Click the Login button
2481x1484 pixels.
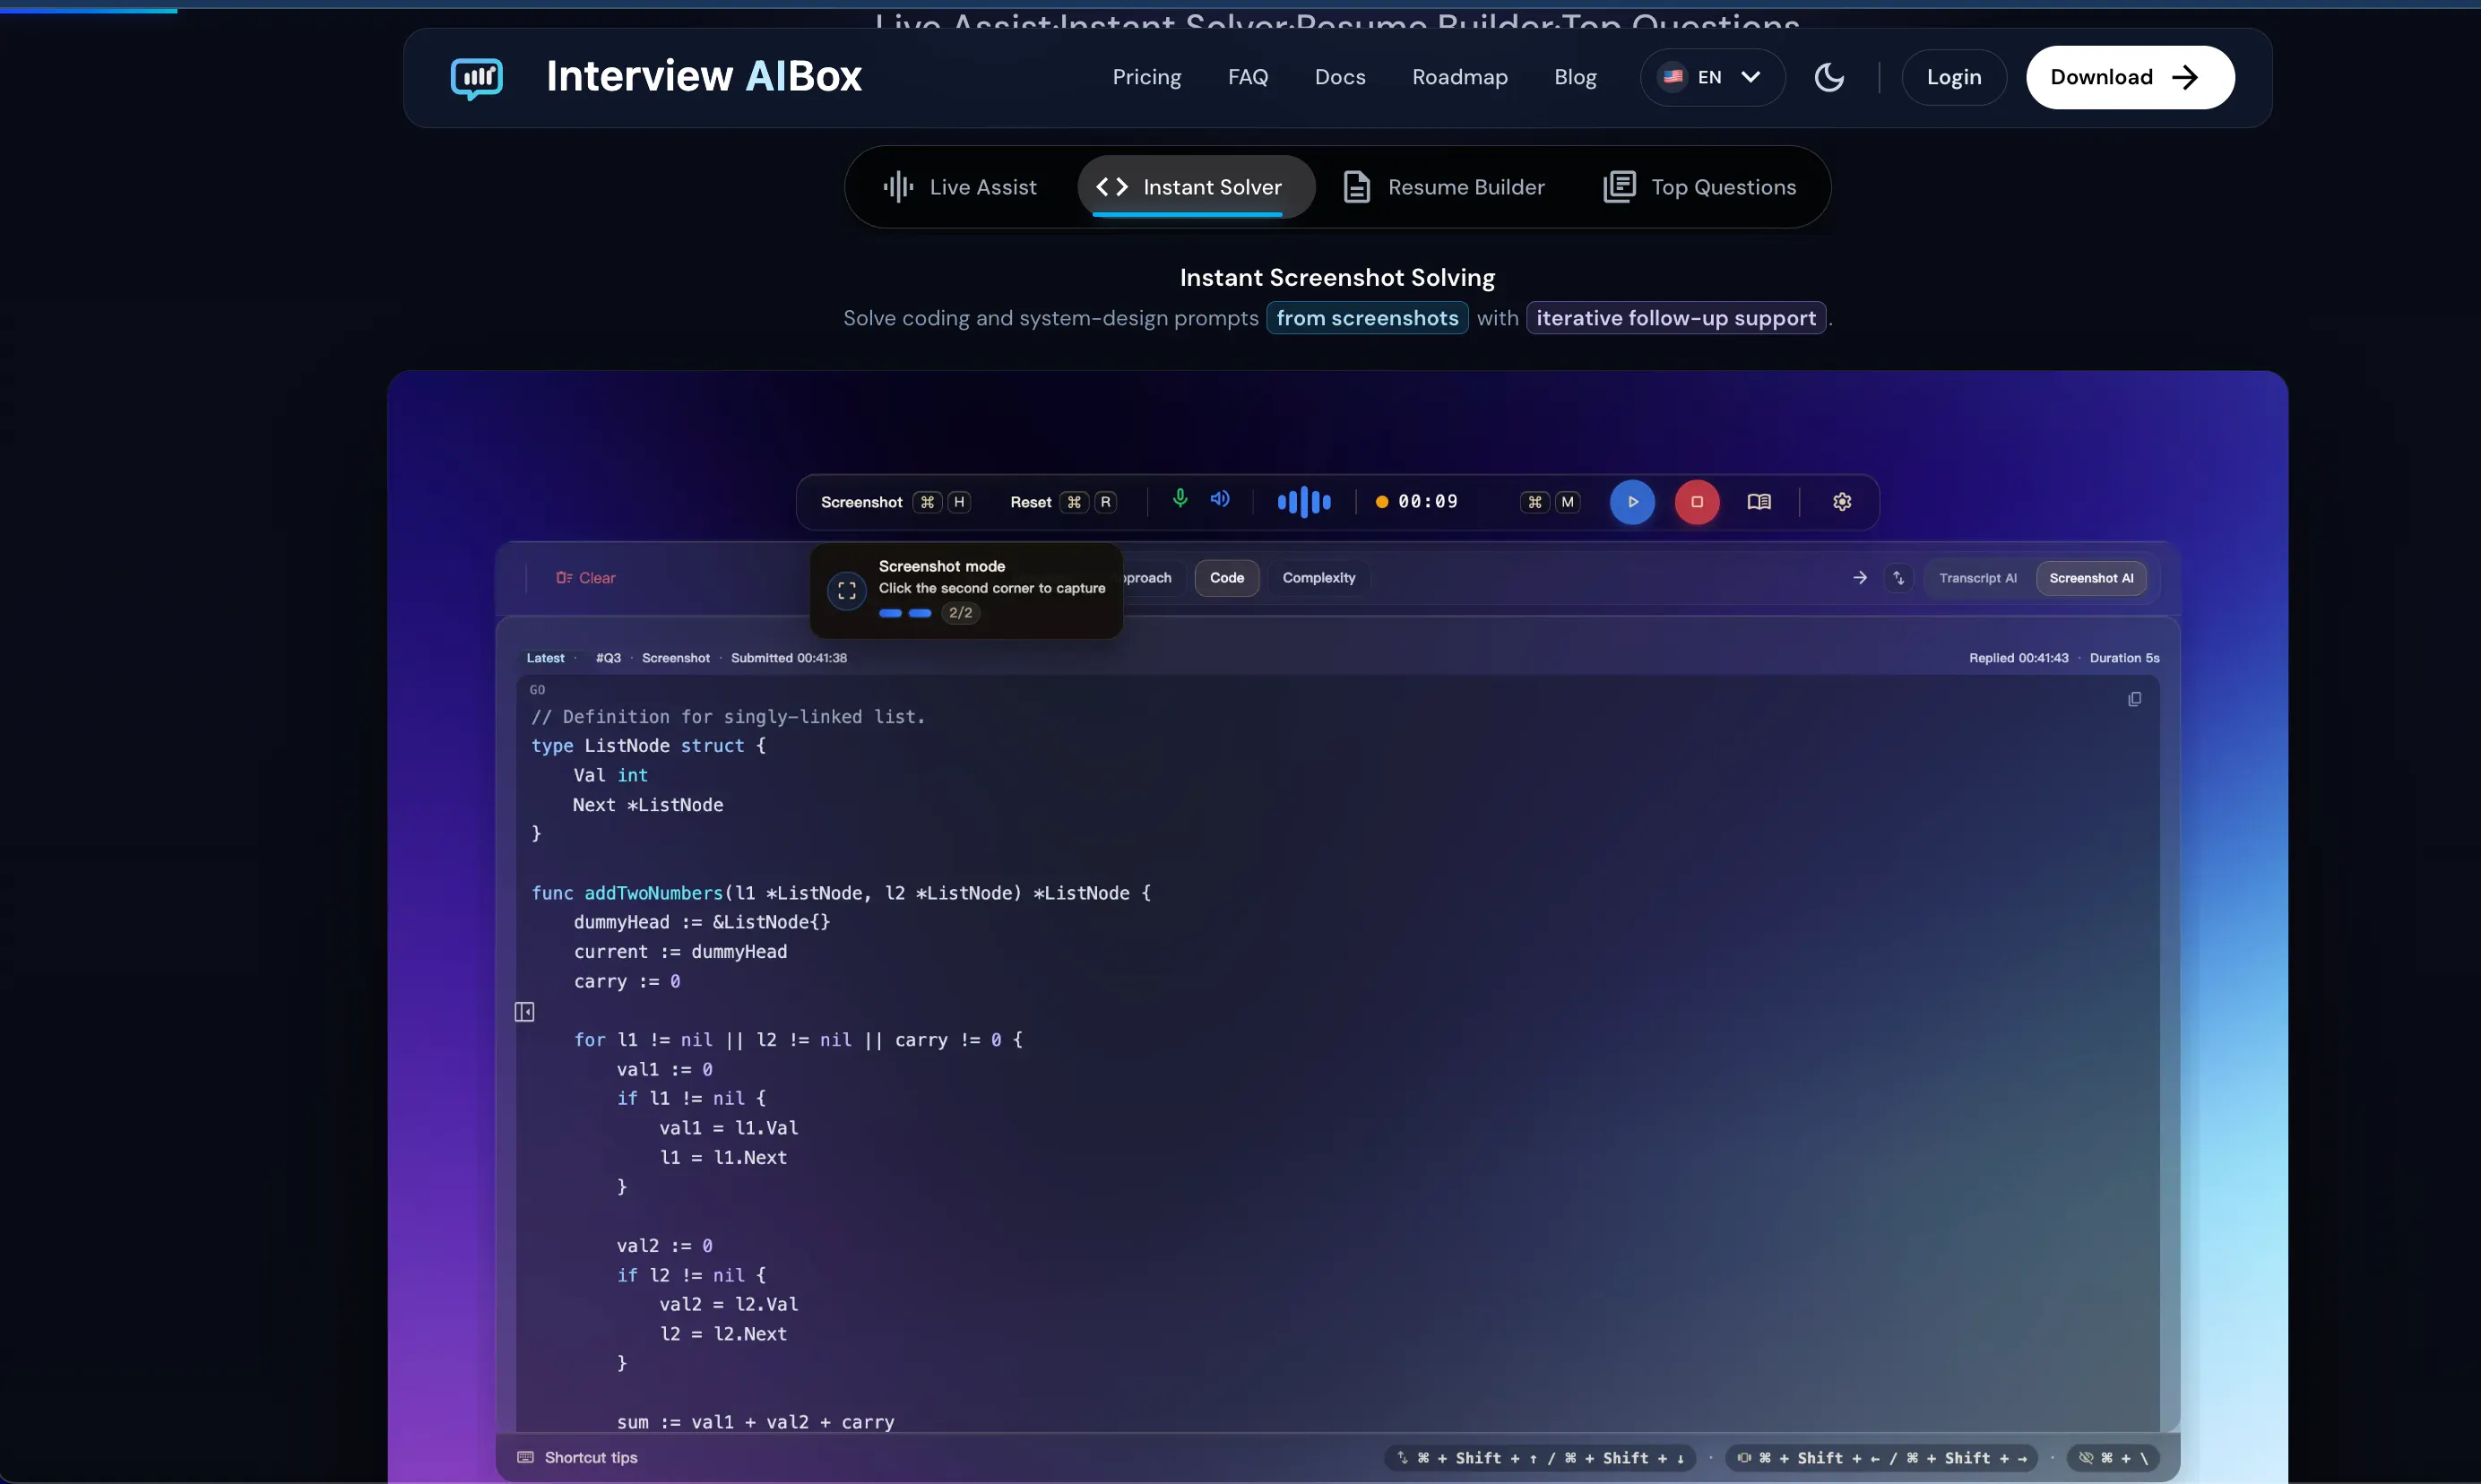click(1953, 77)
